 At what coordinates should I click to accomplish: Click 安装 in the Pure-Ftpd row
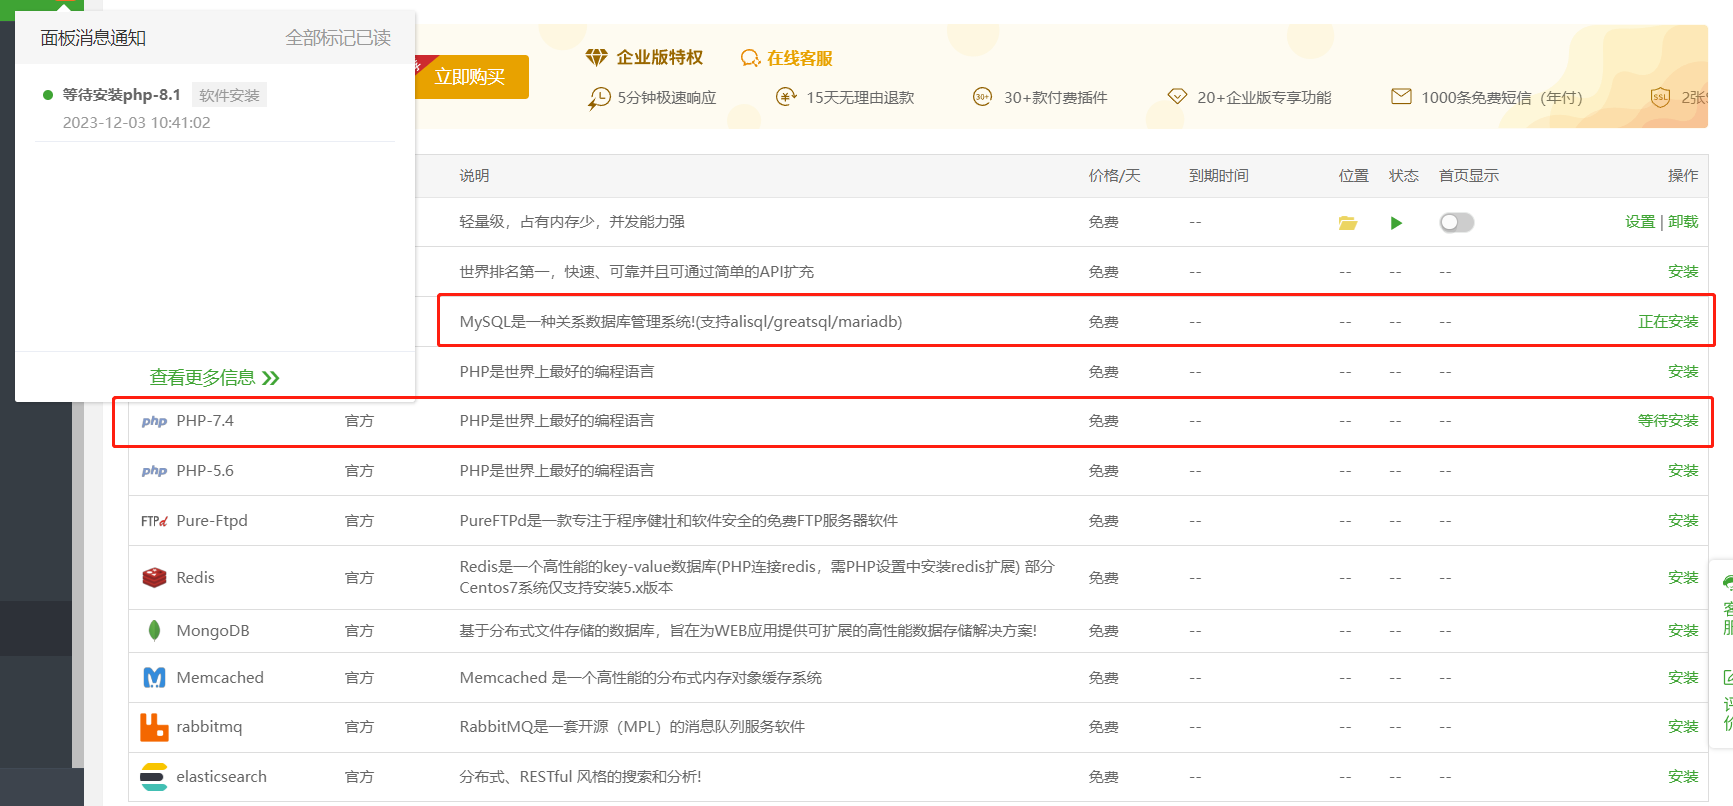coord(1683,521)
